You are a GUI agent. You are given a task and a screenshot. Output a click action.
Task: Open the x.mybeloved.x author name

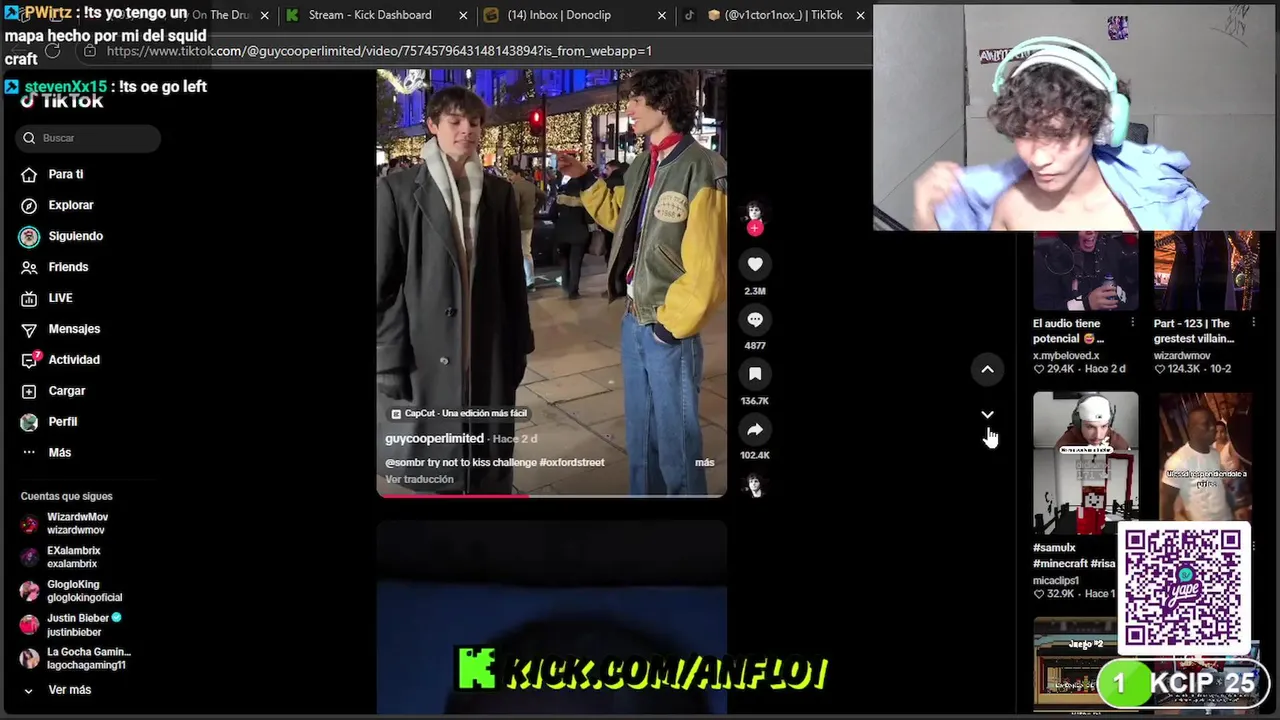coord(1066,355)
